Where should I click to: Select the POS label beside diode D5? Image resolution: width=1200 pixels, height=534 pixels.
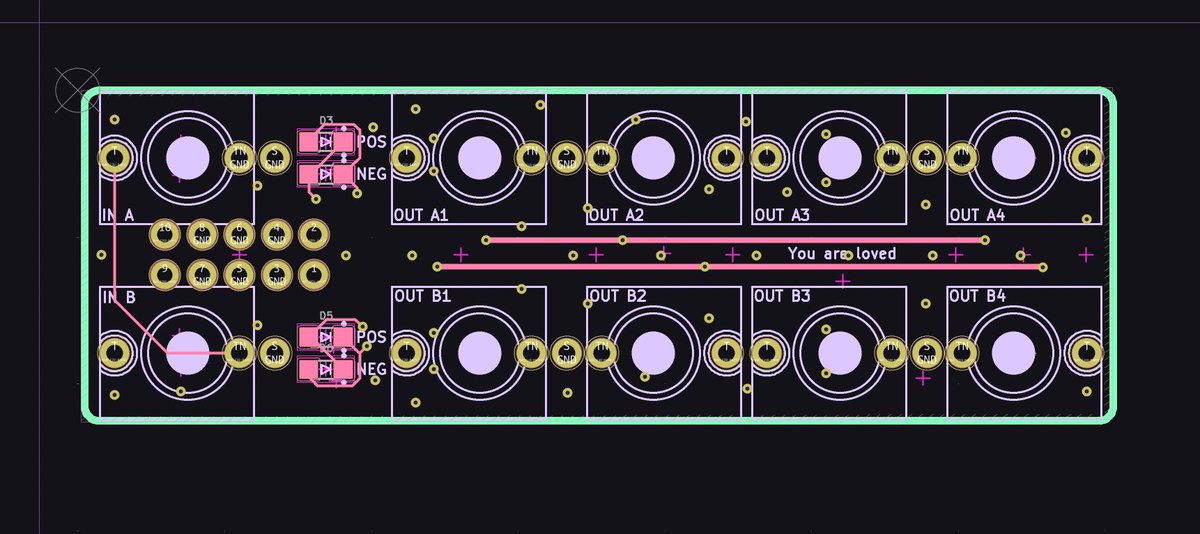371,337
